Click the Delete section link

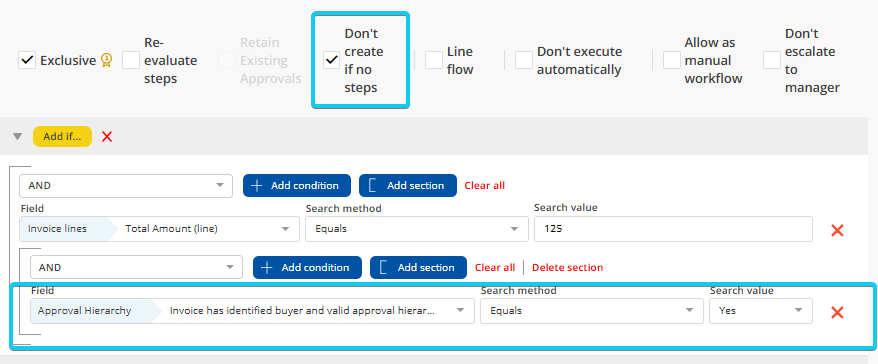point(567,267)
